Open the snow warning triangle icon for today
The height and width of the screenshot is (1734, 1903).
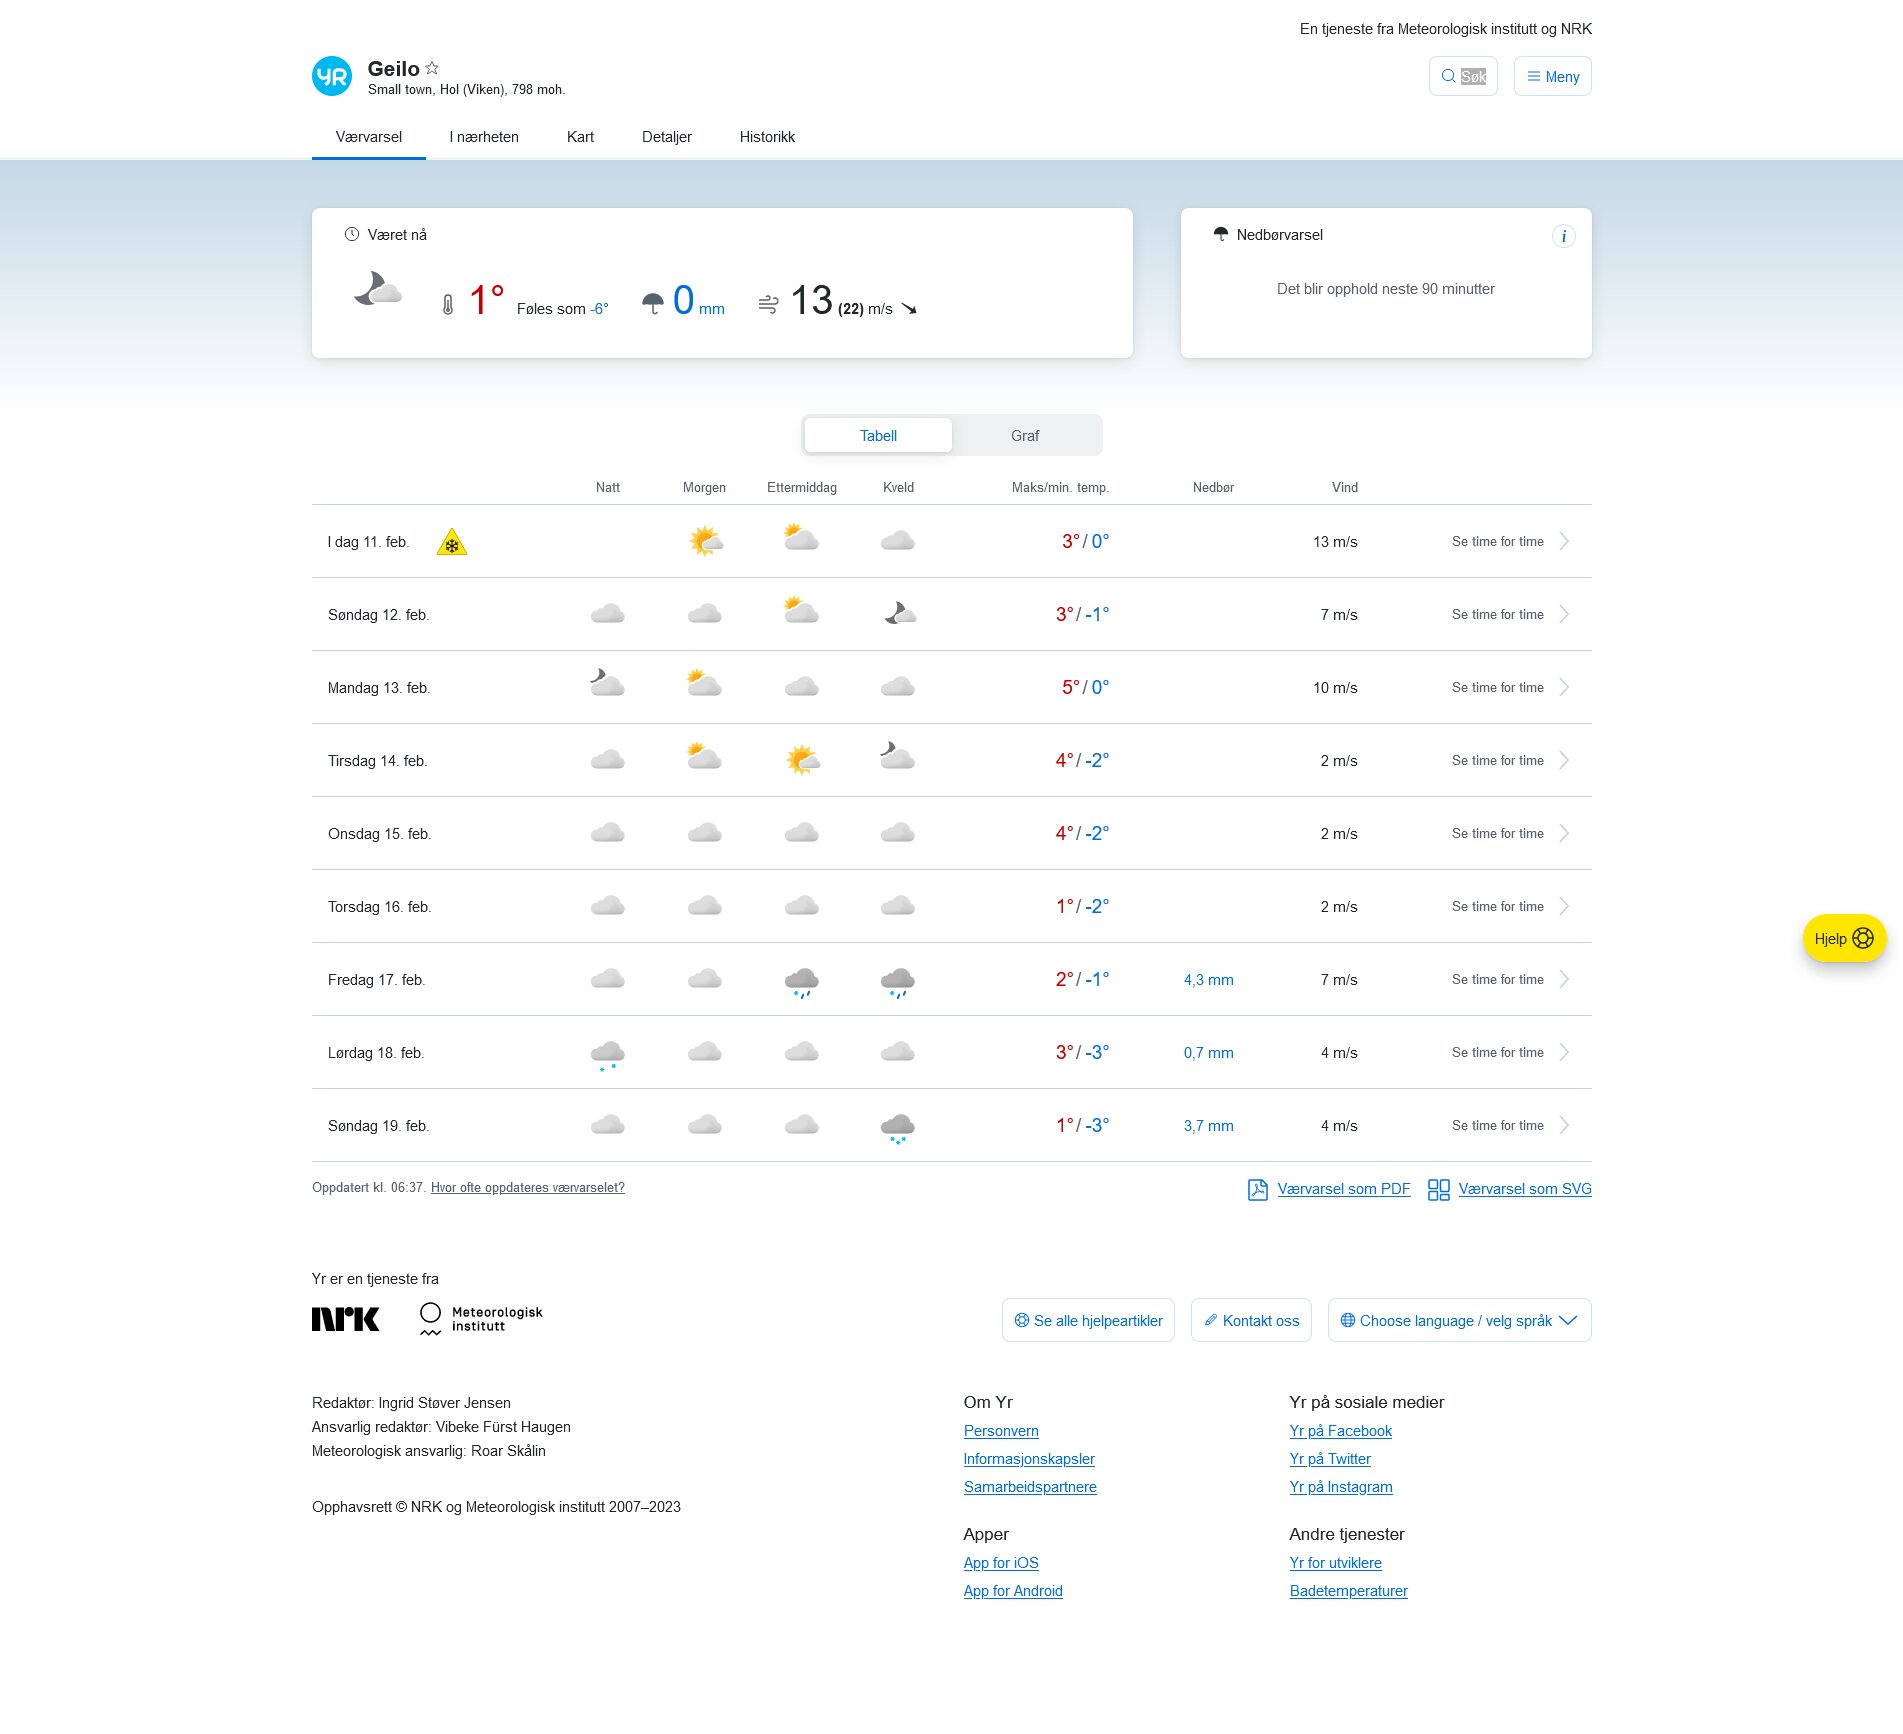(x=452, y=543)
